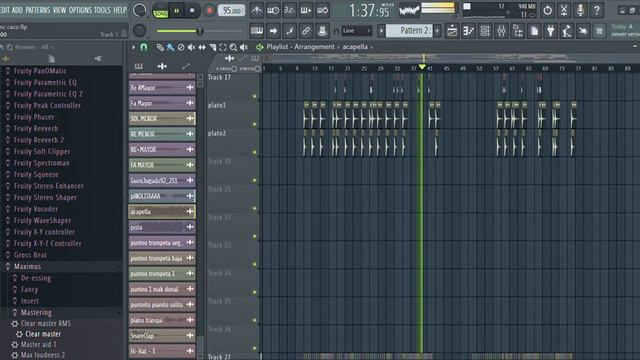Open the Line snap dropdown

[357, 31]
